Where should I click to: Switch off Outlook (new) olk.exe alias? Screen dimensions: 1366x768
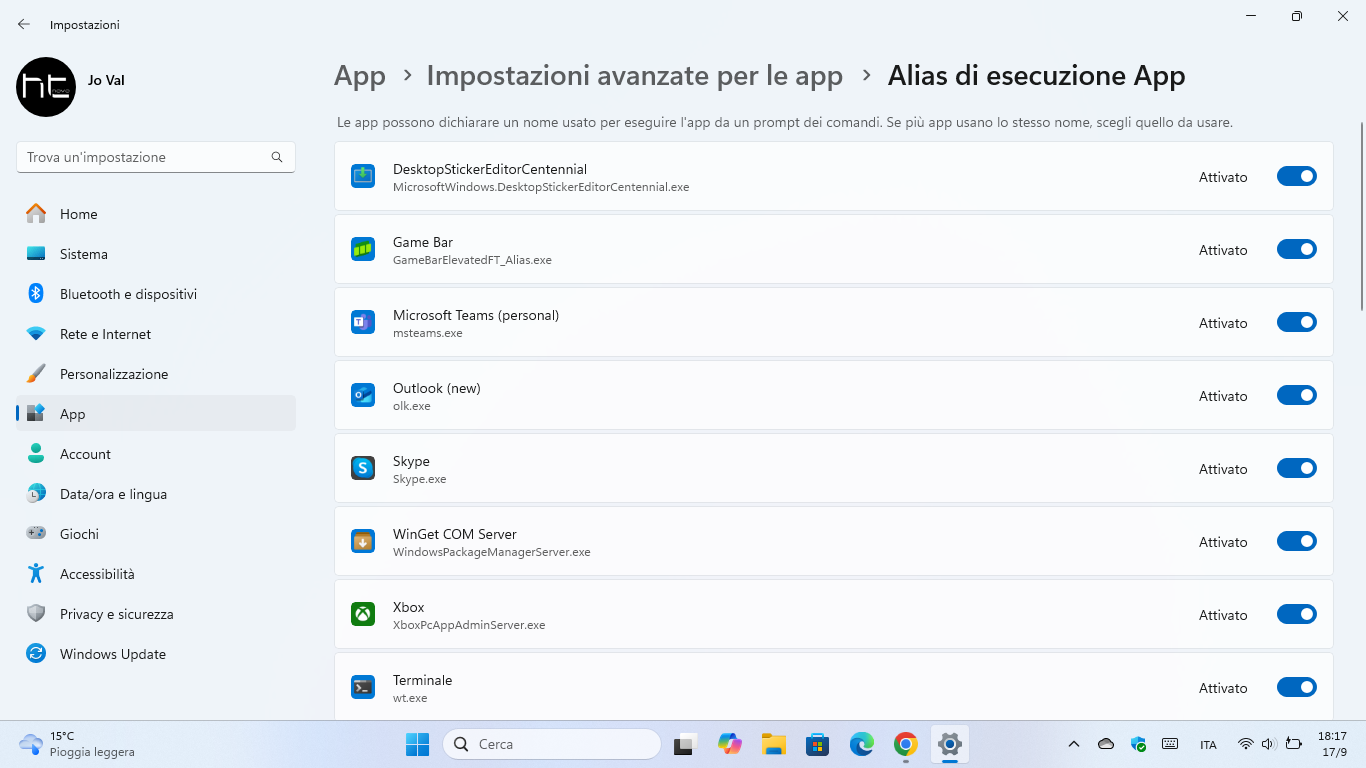click(x=1297, y=395)
